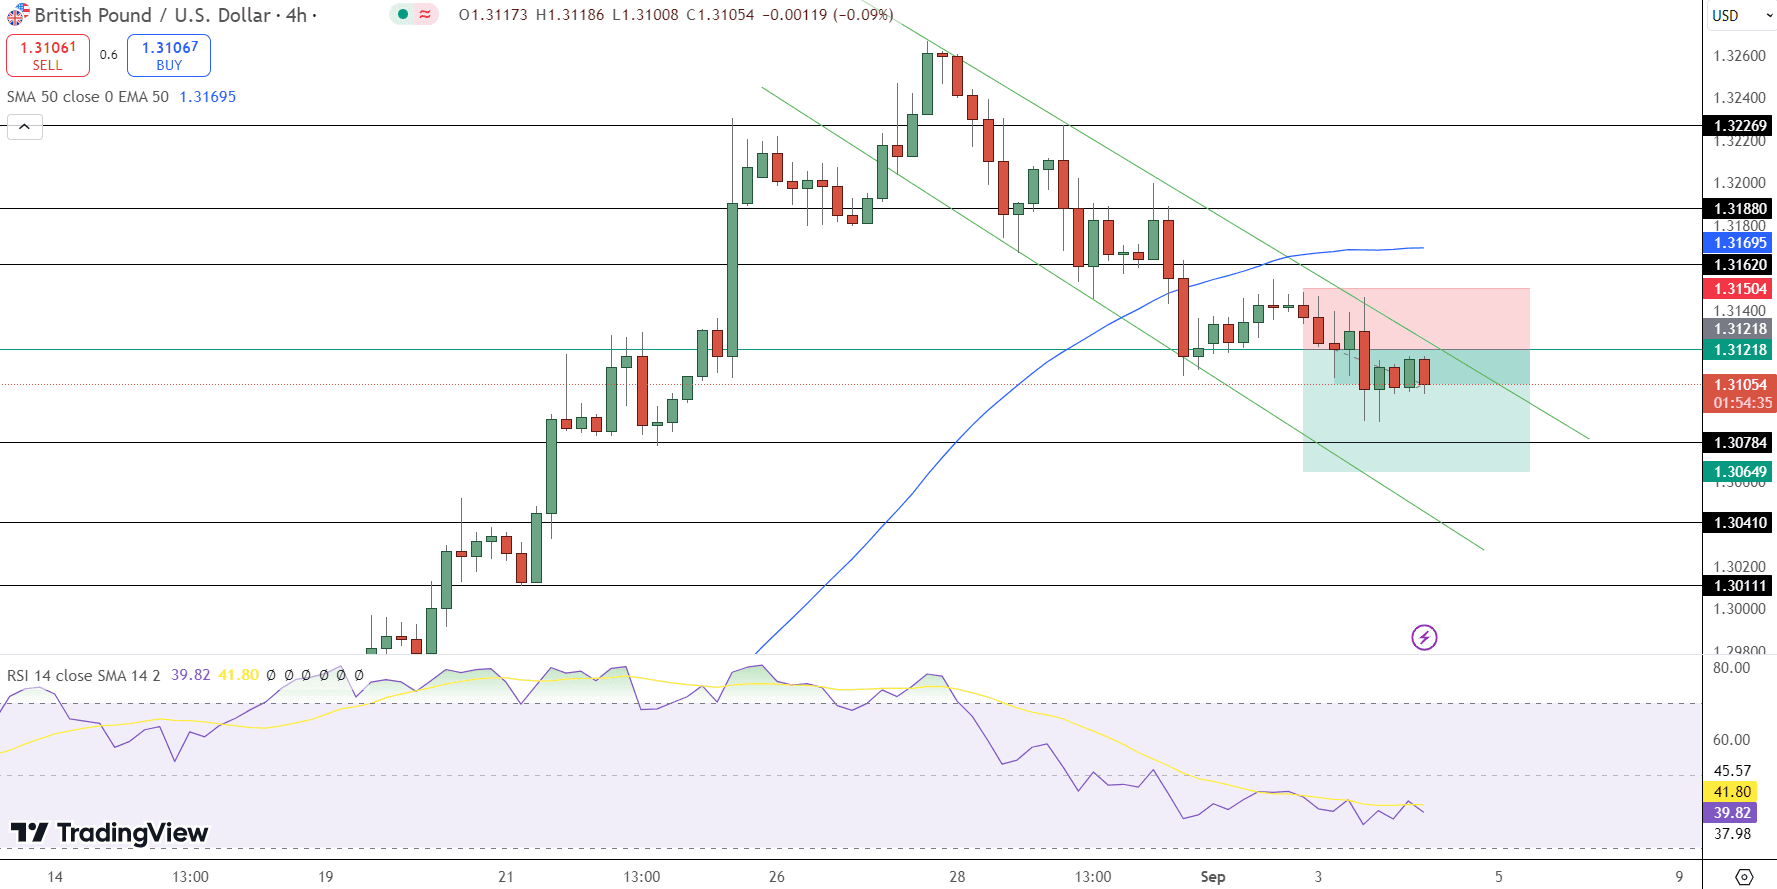Click the OHLC change value −0.00119 (−0.09%)

coord(828,15)
